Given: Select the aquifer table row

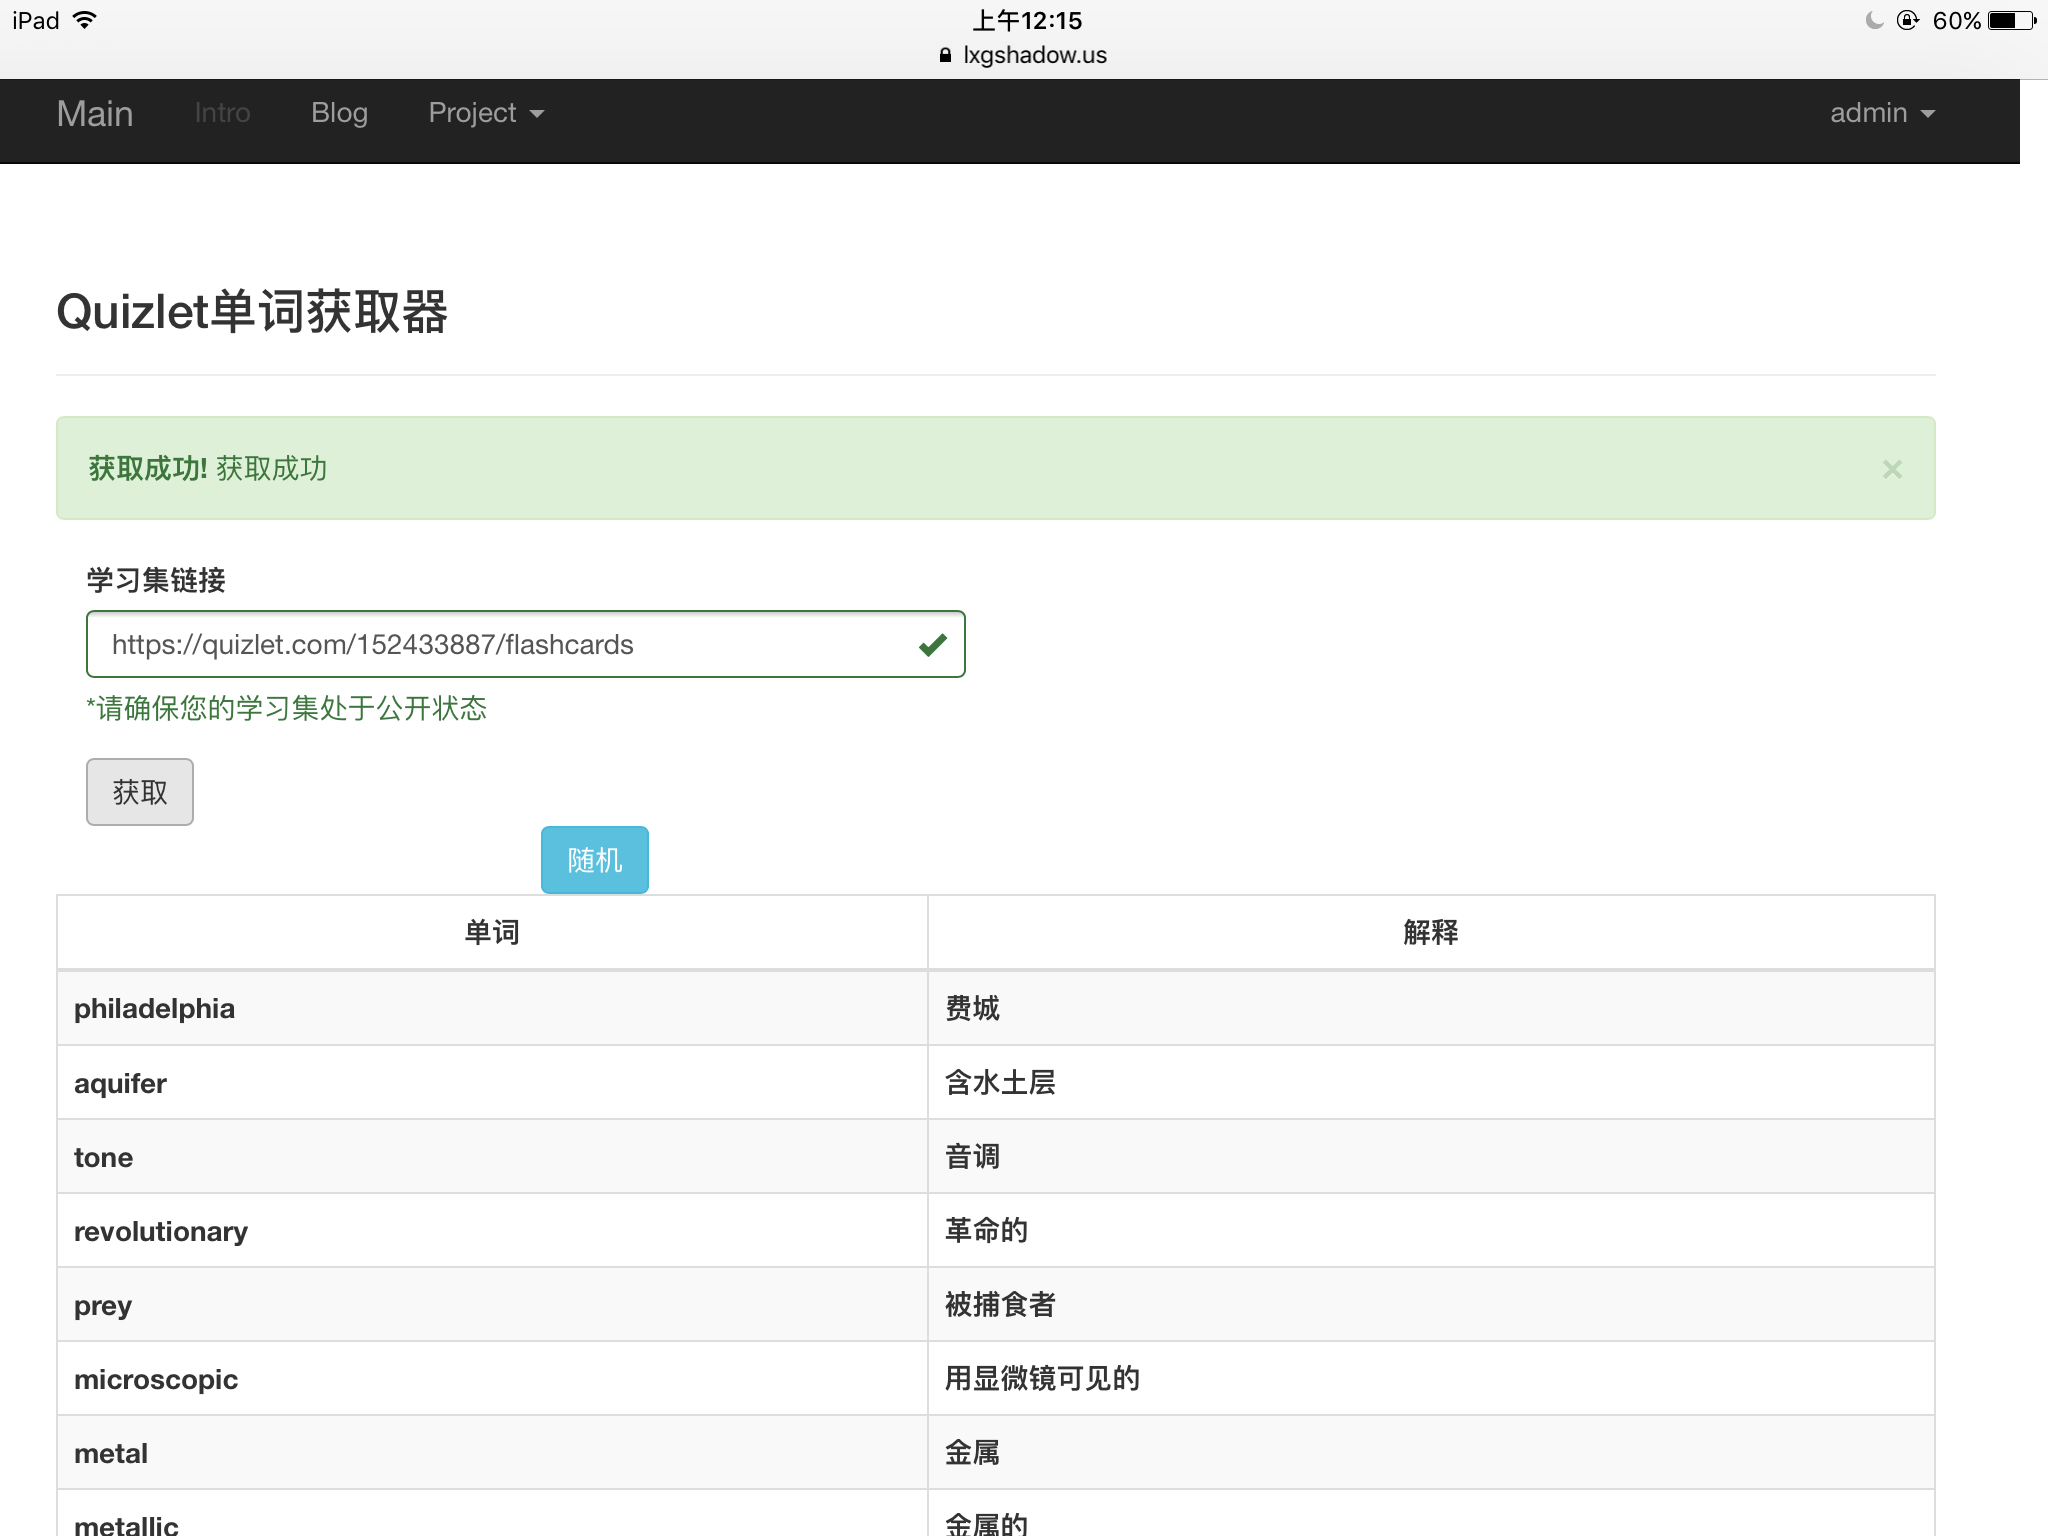Looking at the screenshot, I should pos(120,1083).
